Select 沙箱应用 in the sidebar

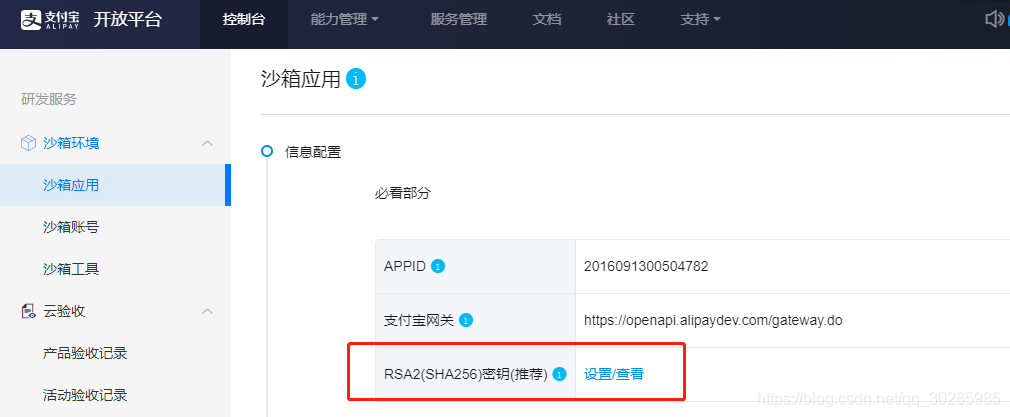point(113,185)
